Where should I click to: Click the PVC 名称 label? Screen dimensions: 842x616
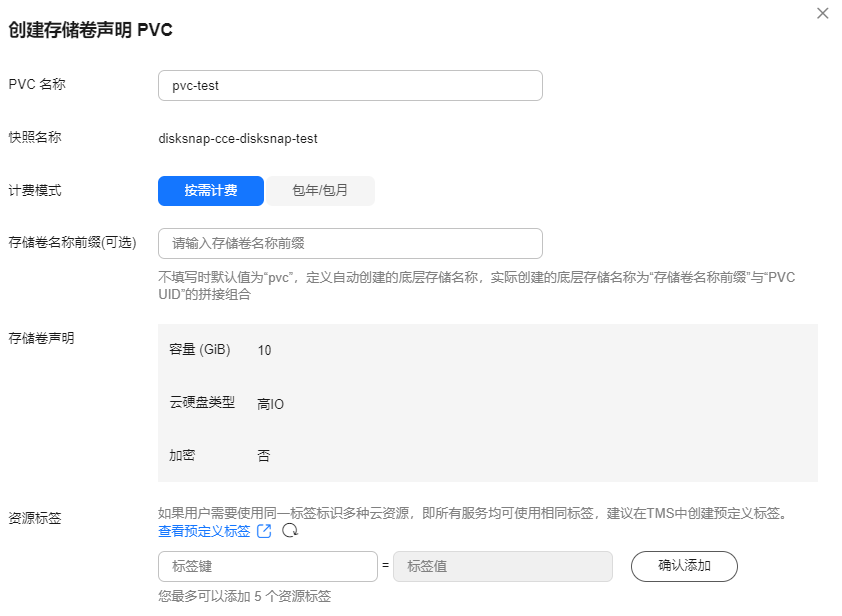tap(37, 84)
